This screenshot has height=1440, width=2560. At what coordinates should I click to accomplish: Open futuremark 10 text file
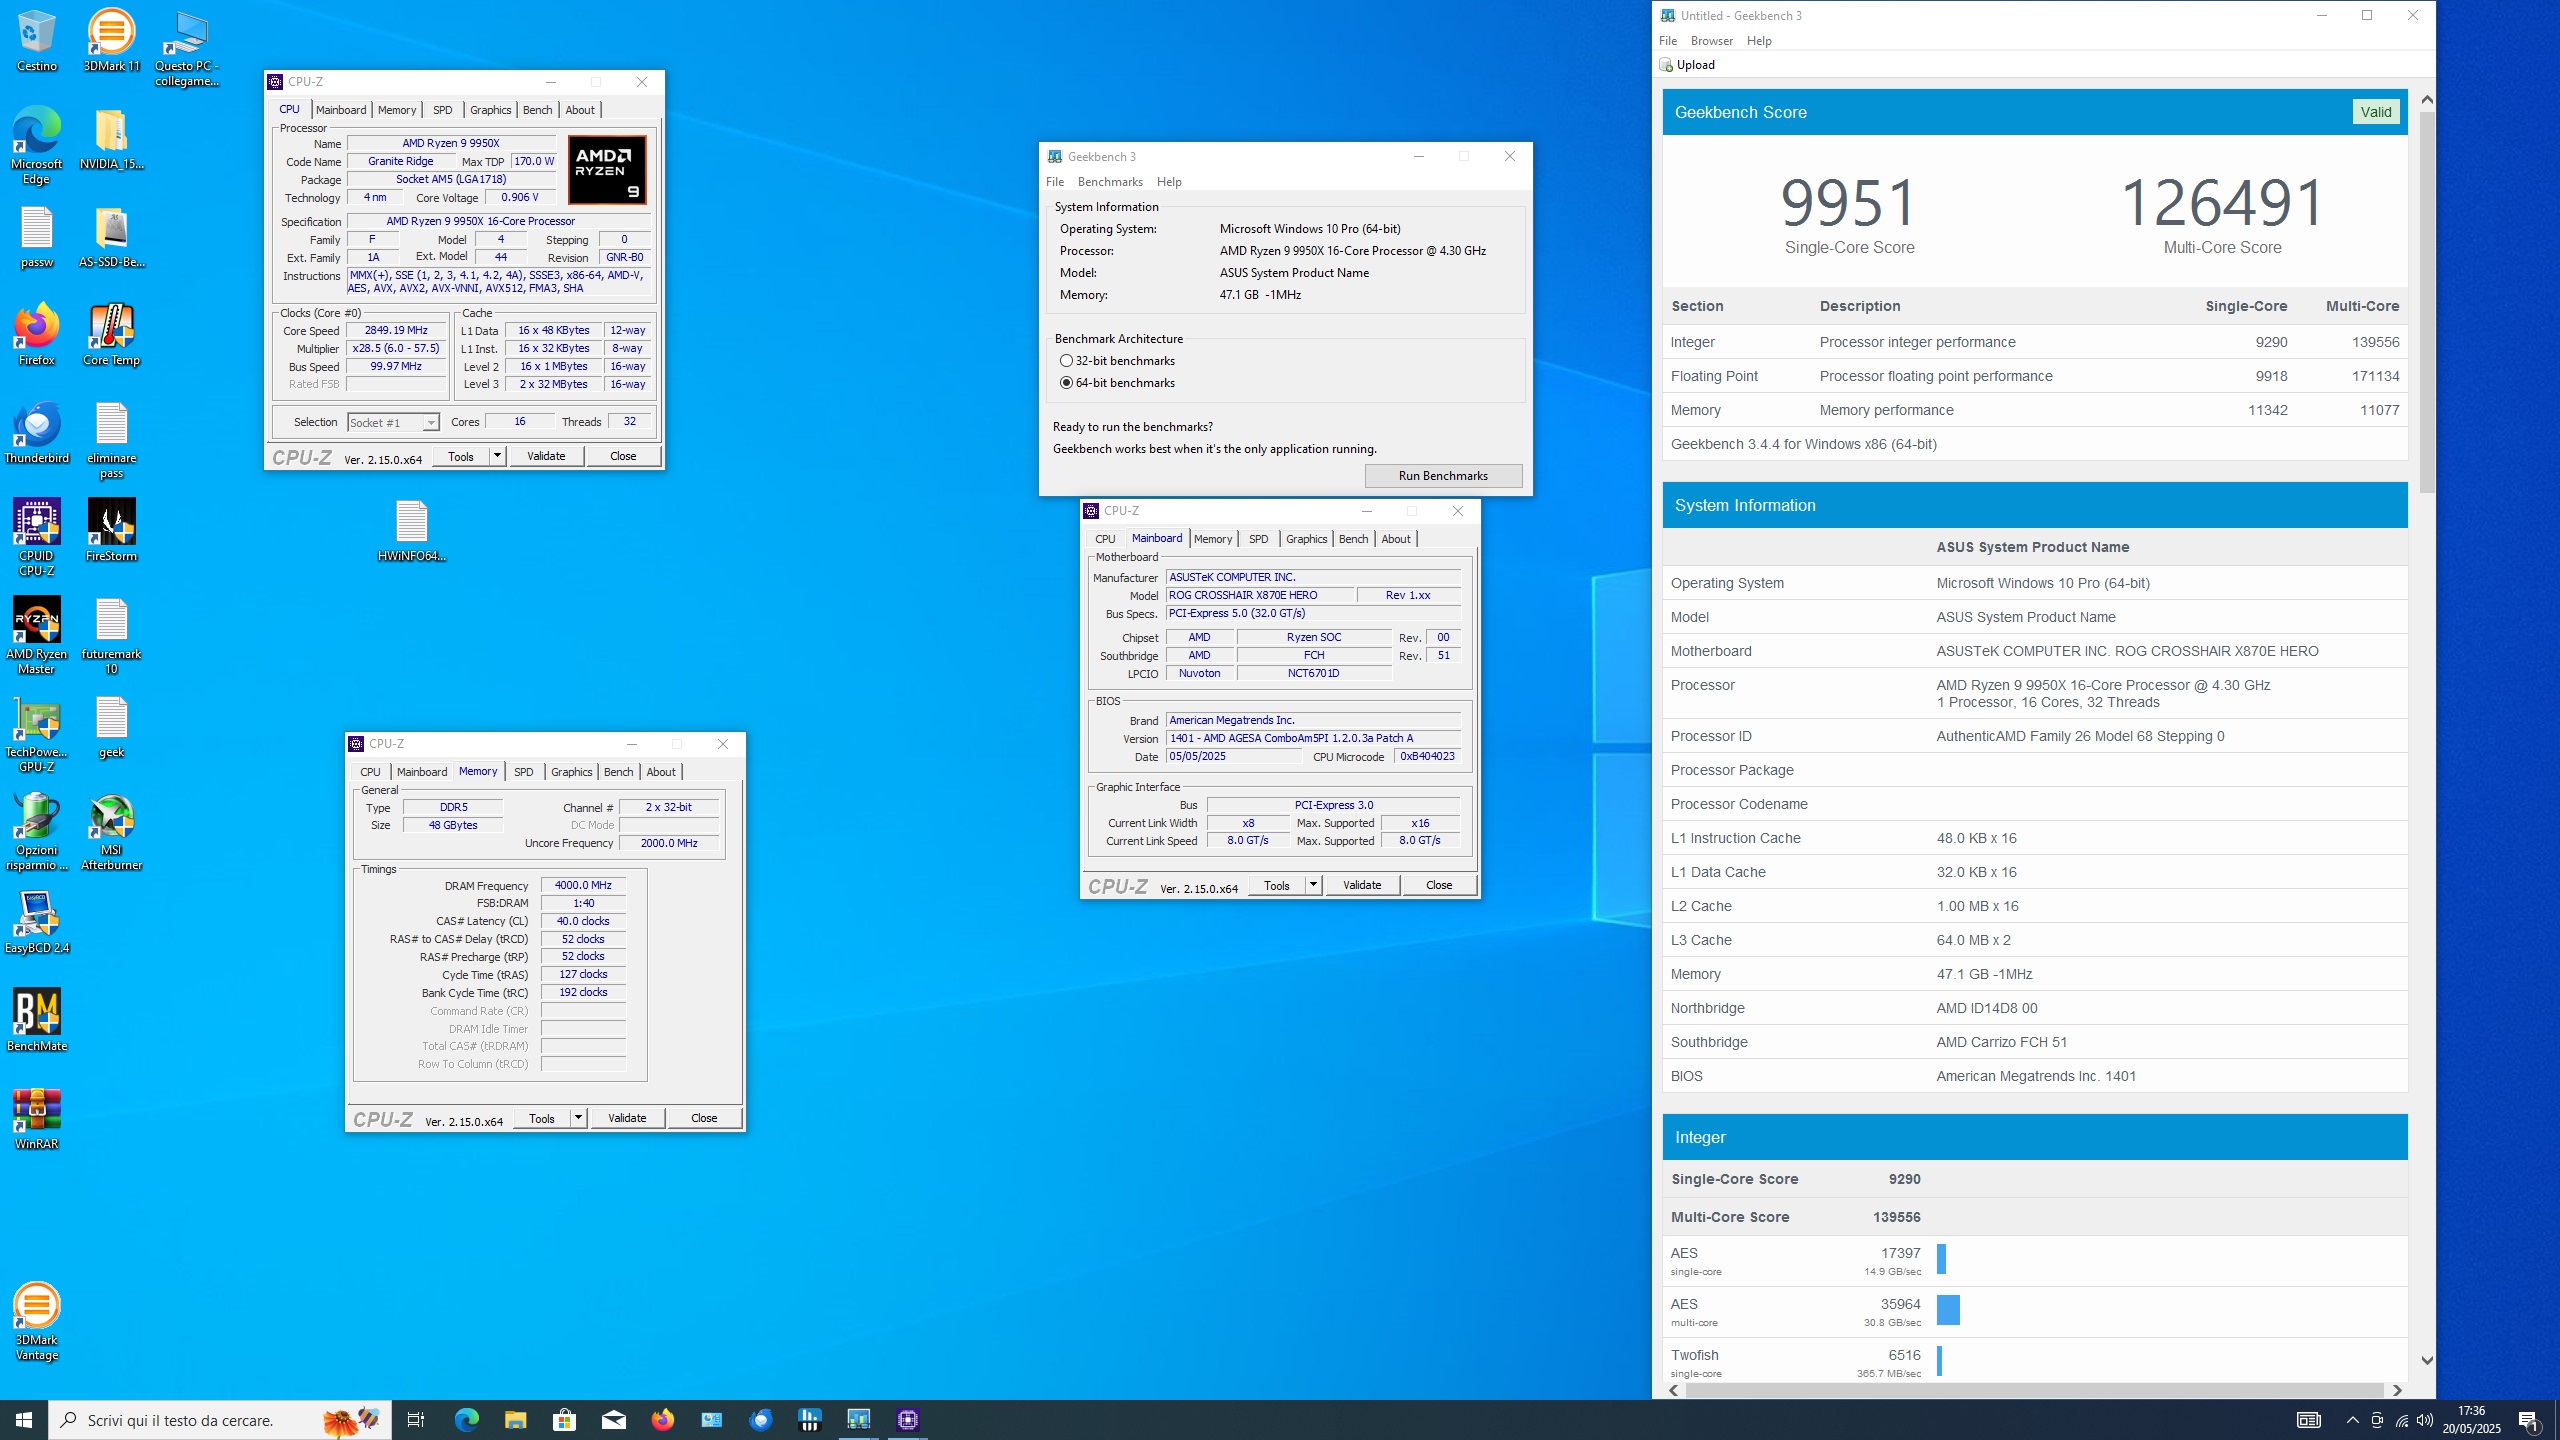(x=111, y=636)
